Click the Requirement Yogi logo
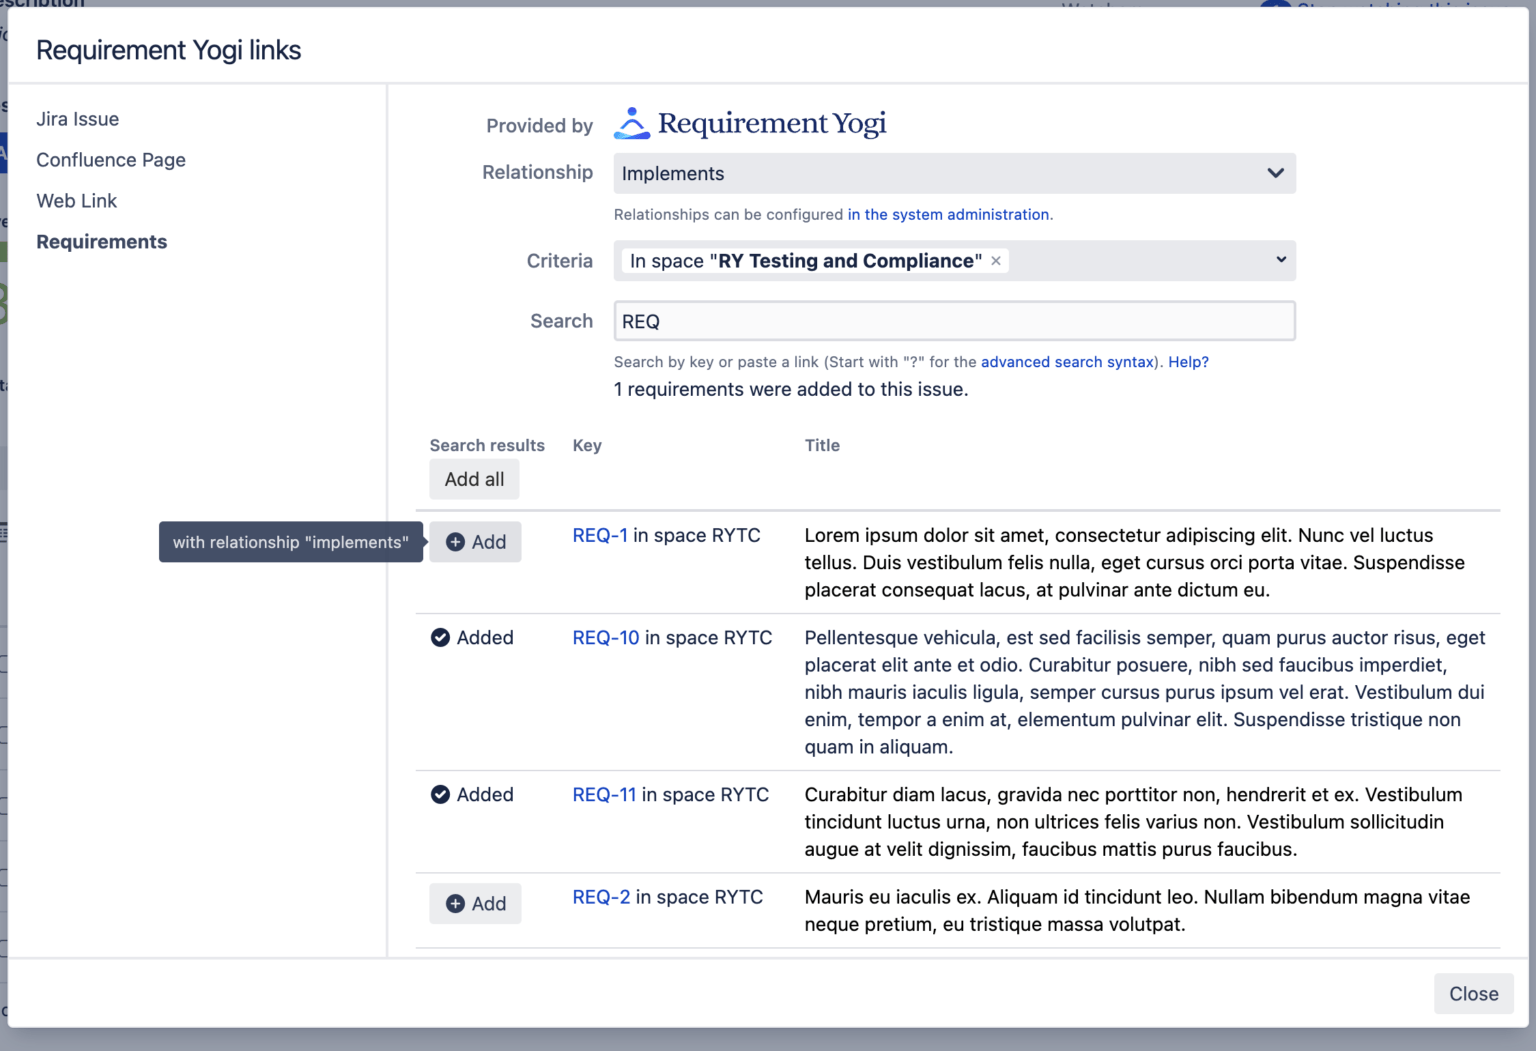The height and width of the screenshot is (1051, 1536). coord(750,122)
